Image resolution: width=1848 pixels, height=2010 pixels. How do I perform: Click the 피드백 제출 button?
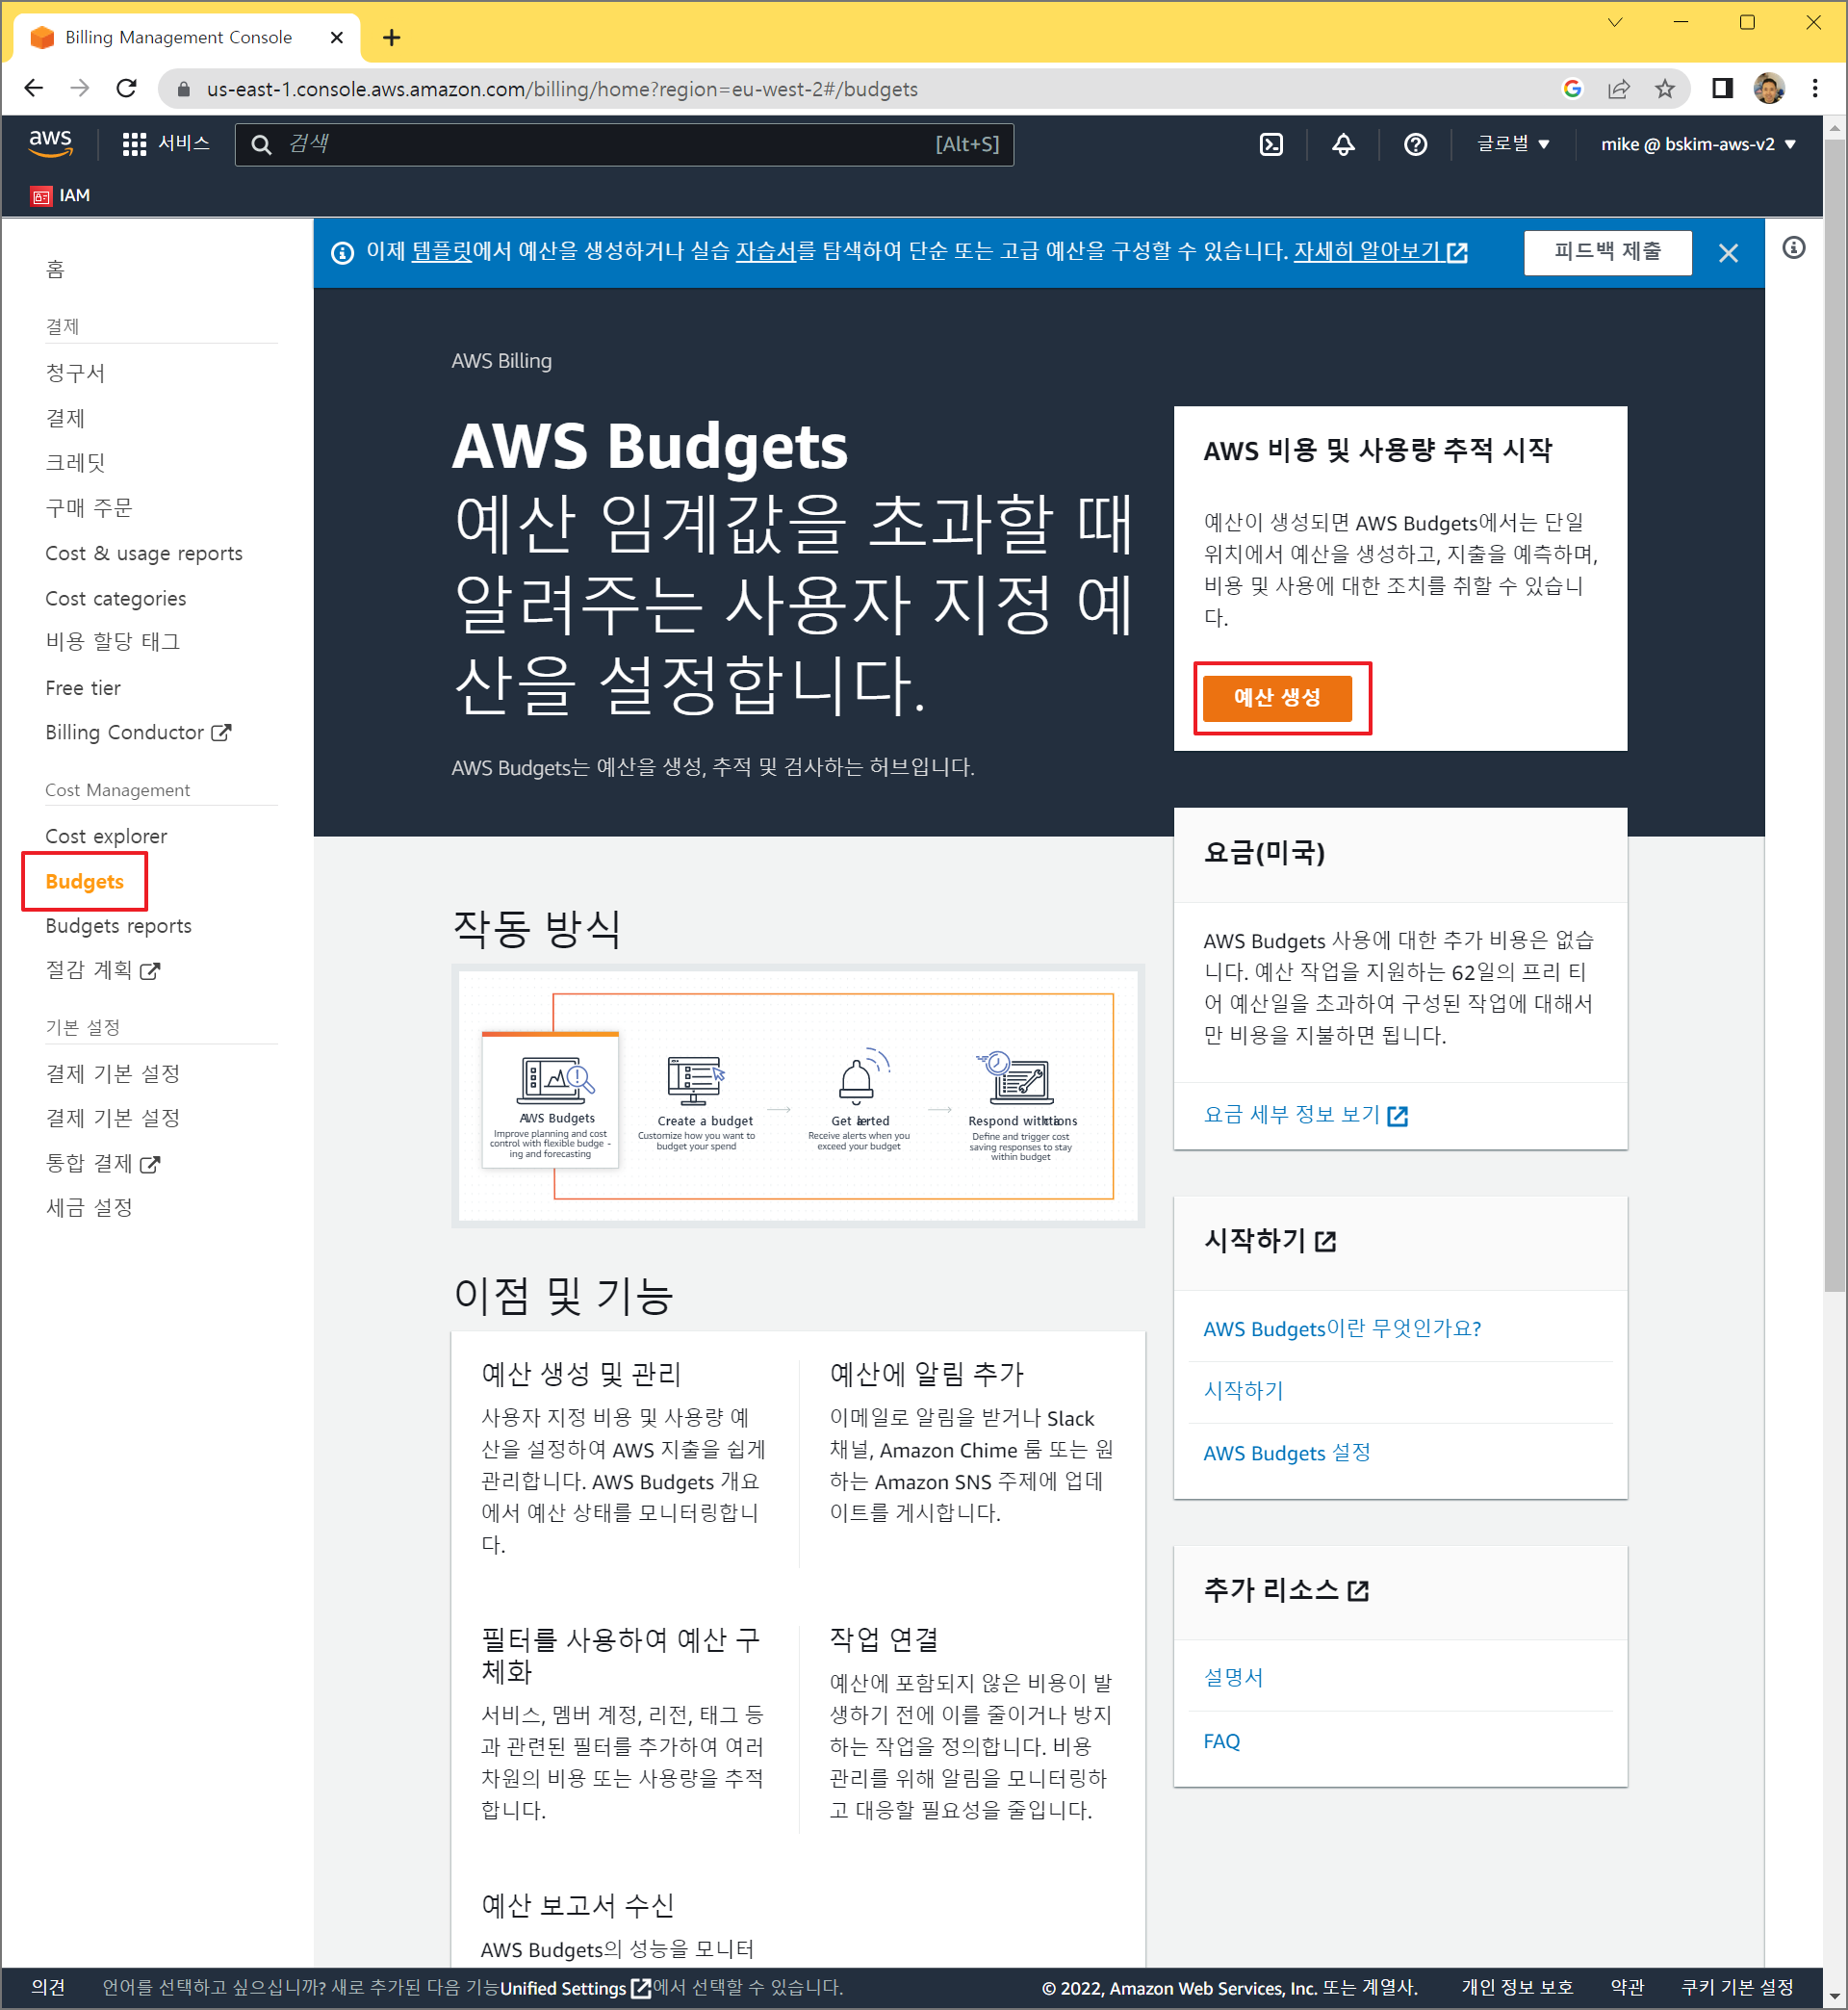[1607, 252]
